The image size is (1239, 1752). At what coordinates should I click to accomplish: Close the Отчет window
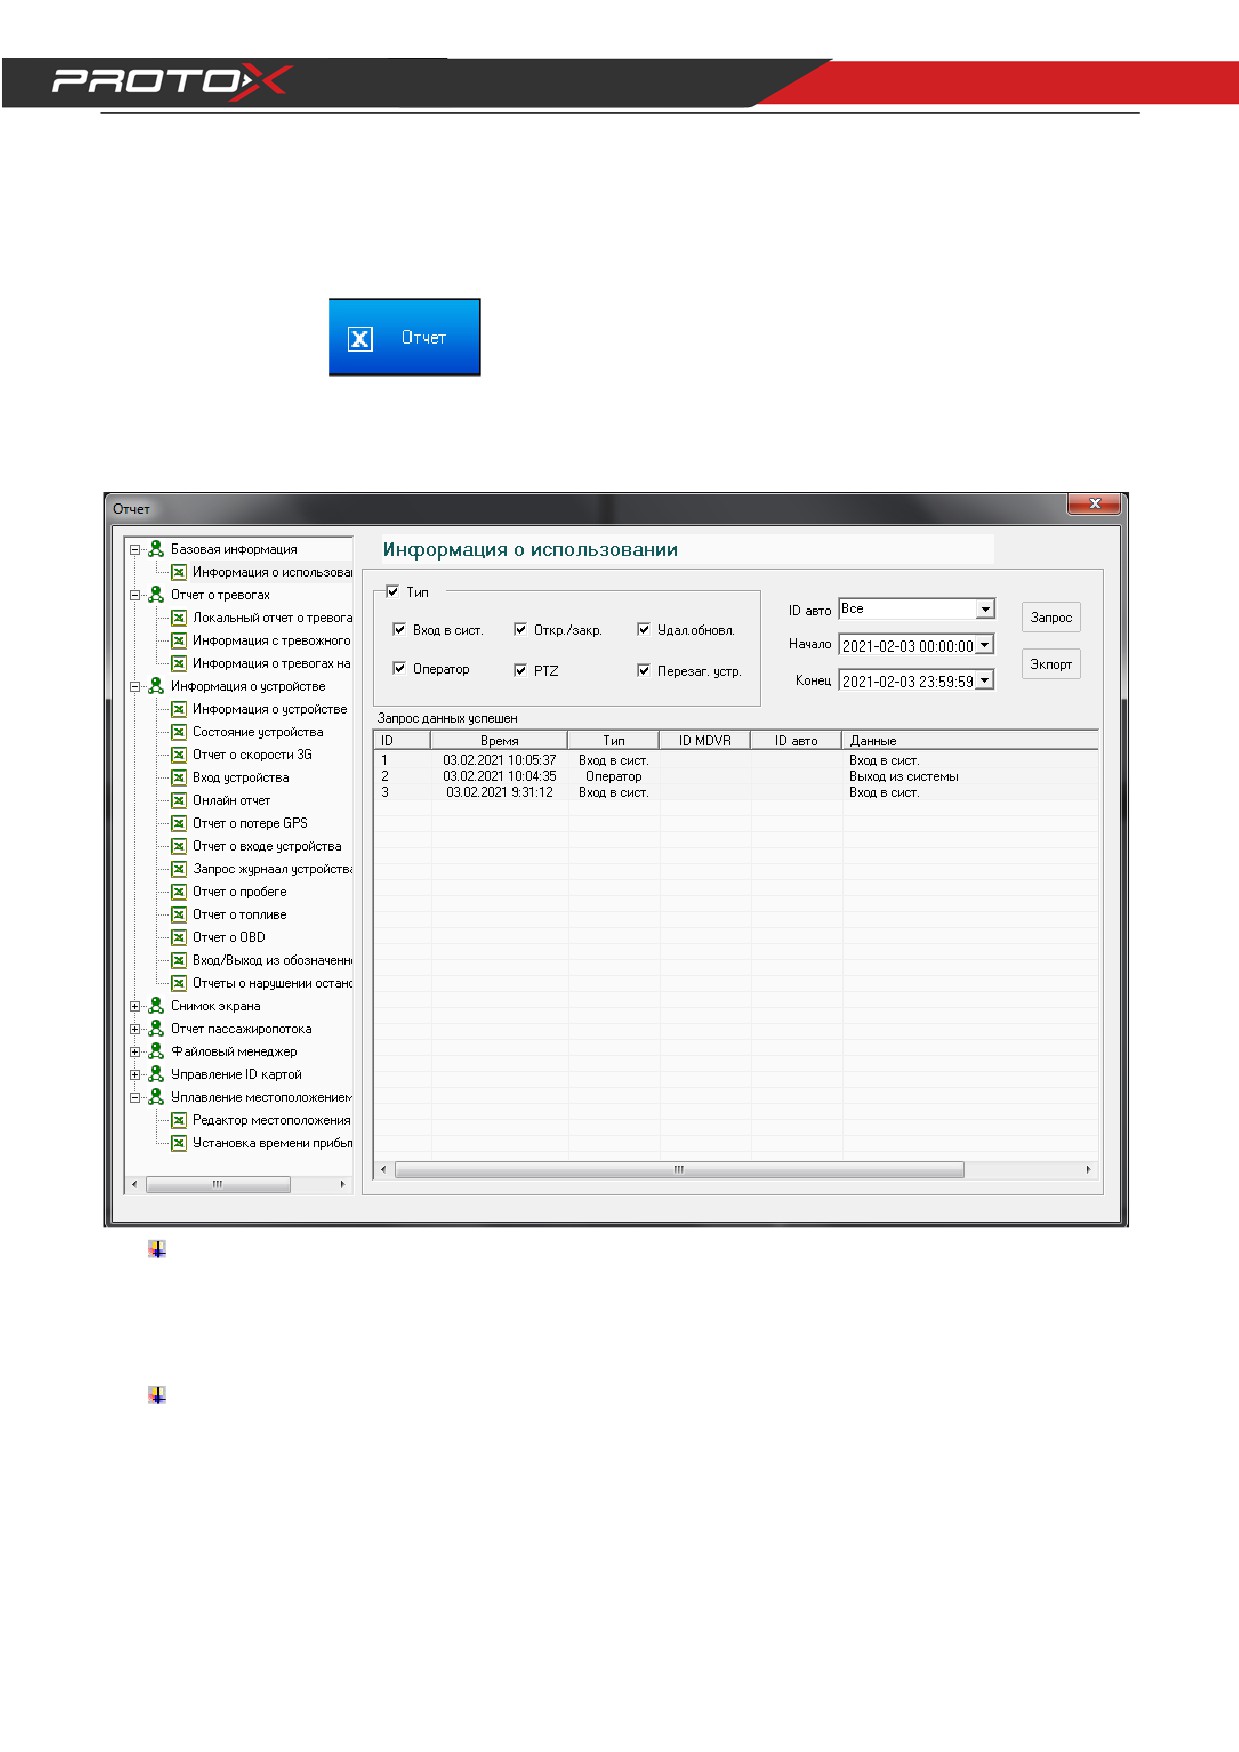(x=1094, y=504)
